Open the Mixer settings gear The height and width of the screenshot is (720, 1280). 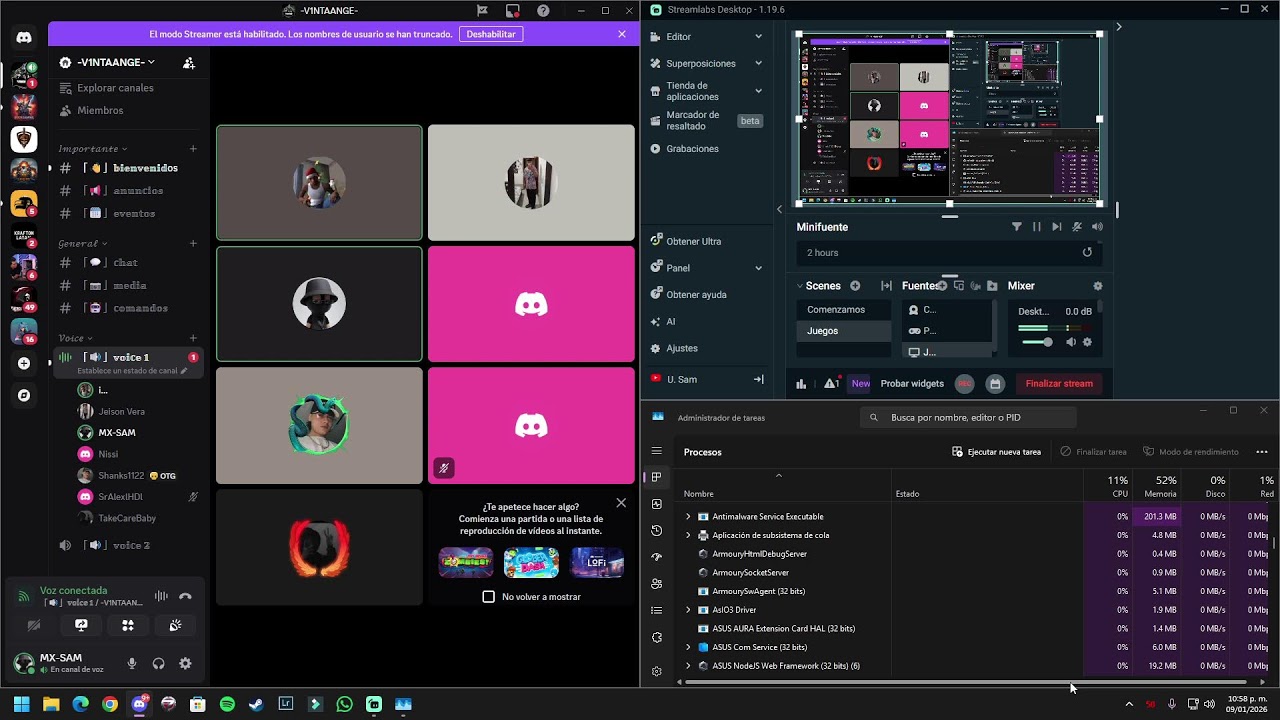coord(1098,286)
